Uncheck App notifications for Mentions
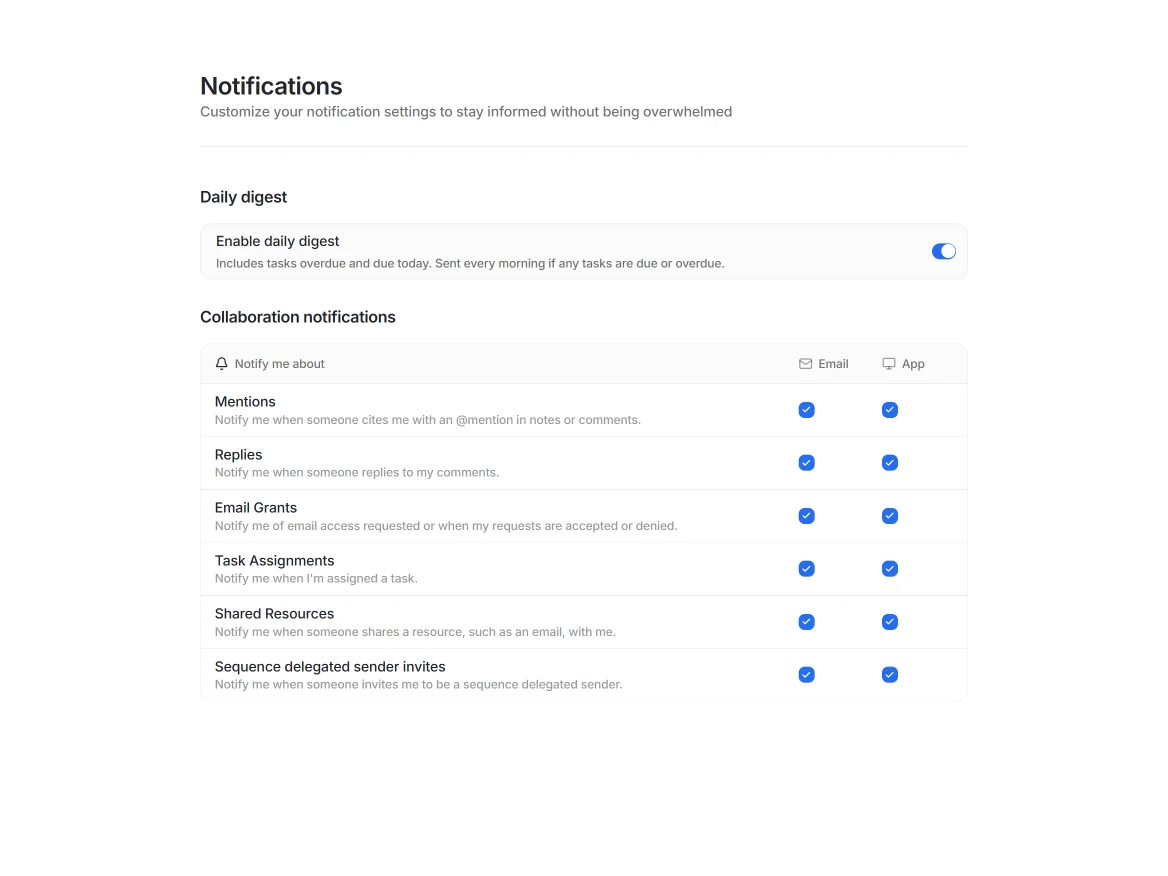Viewport: 1168px width, 876px height. pyautogui.click(x=889, y=410)
